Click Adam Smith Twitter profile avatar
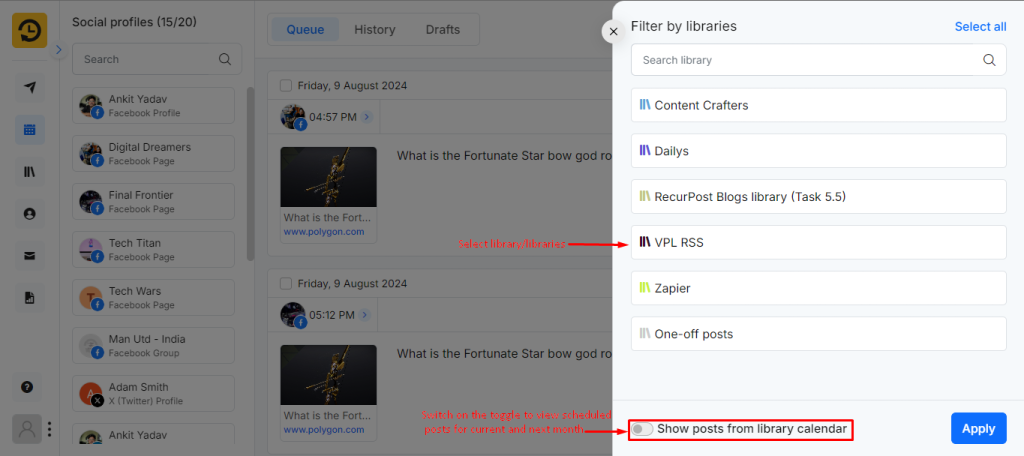This screenshot has height=456, width=1024. (91, 393)
